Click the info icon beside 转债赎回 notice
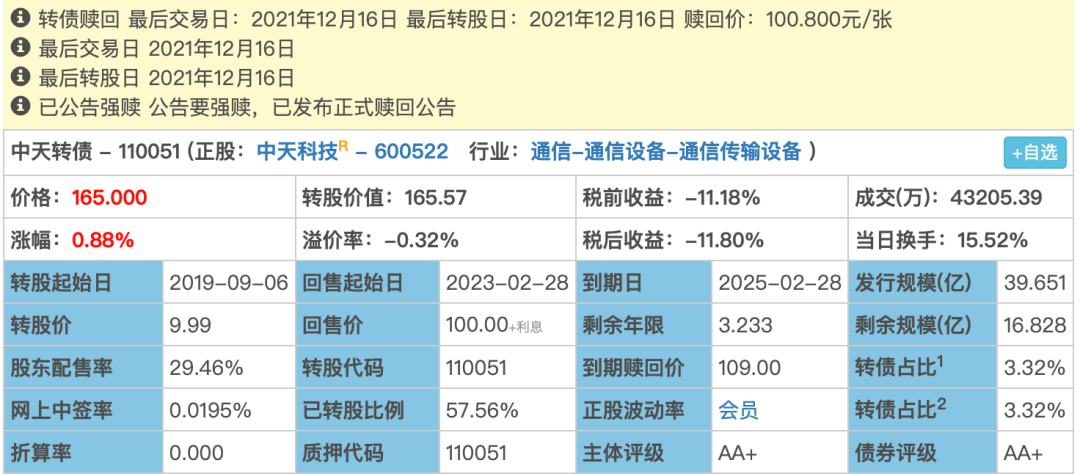Viewport: 1080px width, 474px height. 21,19
